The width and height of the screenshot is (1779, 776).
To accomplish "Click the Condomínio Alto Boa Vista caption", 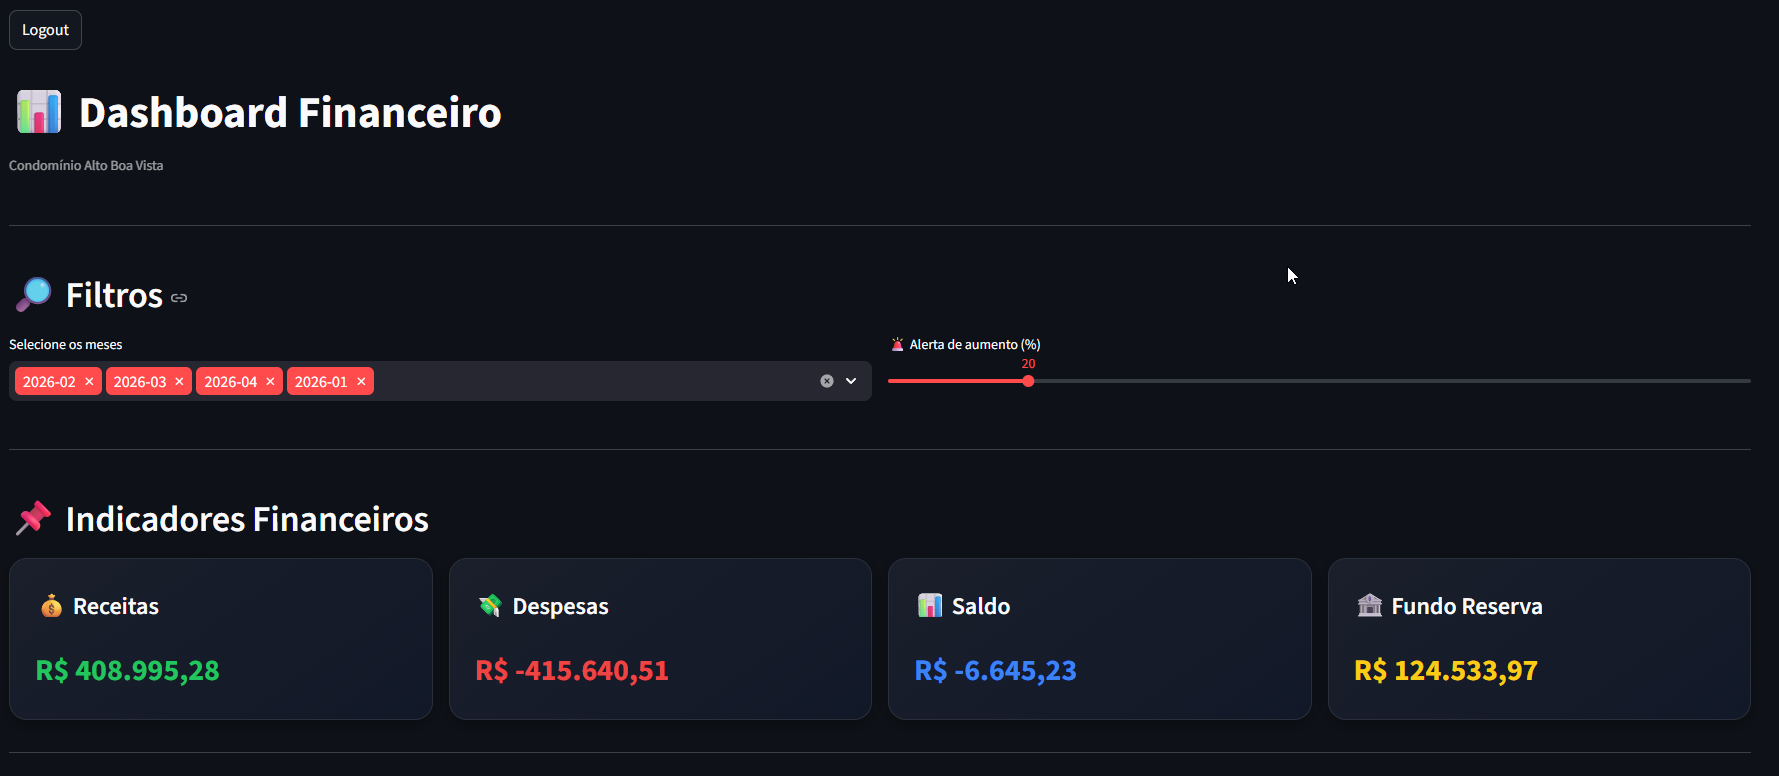I will click(86, 166).
